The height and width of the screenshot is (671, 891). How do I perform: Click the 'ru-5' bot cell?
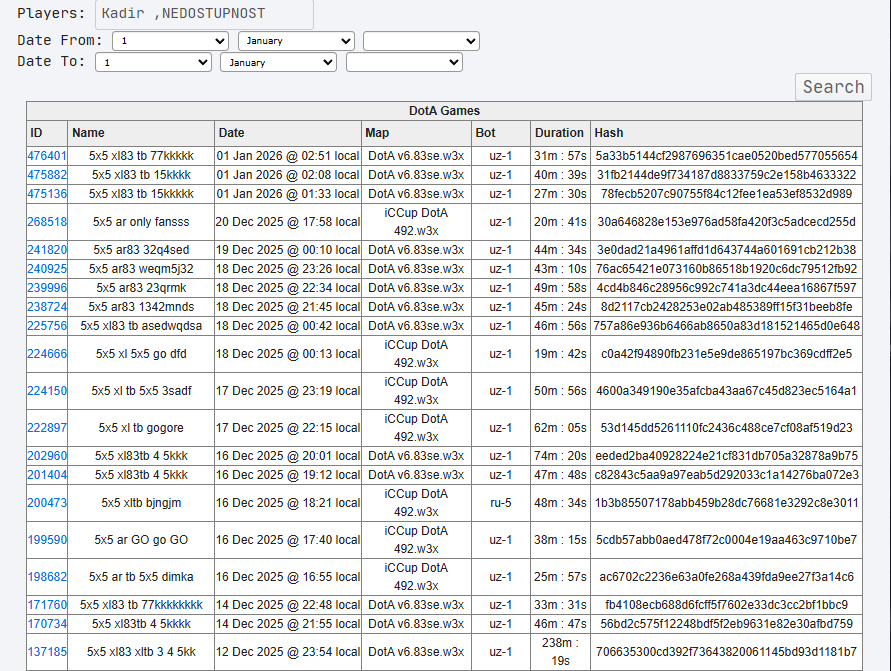tap(501, 503)
